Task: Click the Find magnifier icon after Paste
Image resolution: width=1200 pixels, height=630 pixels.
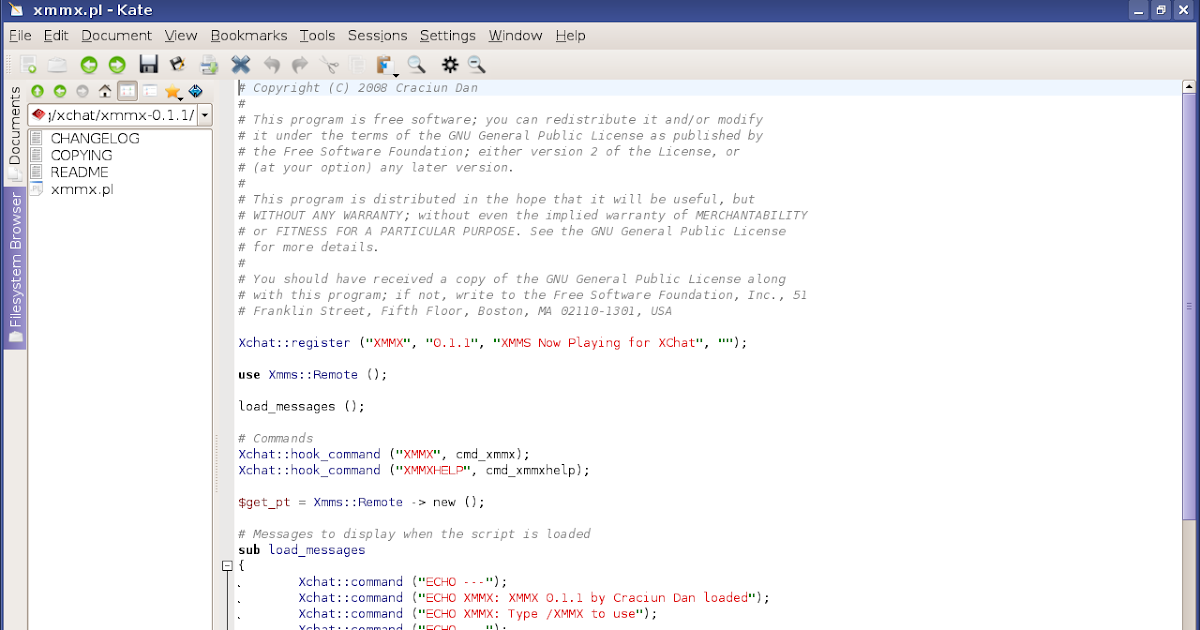Action: 416,65
